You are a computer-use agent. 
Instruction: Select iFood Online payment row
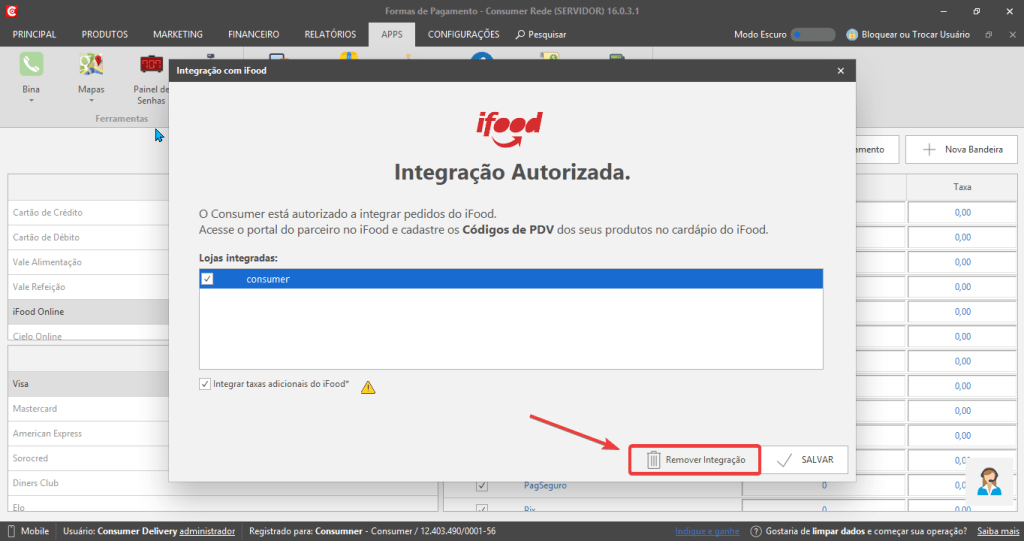tap(88, 312)
